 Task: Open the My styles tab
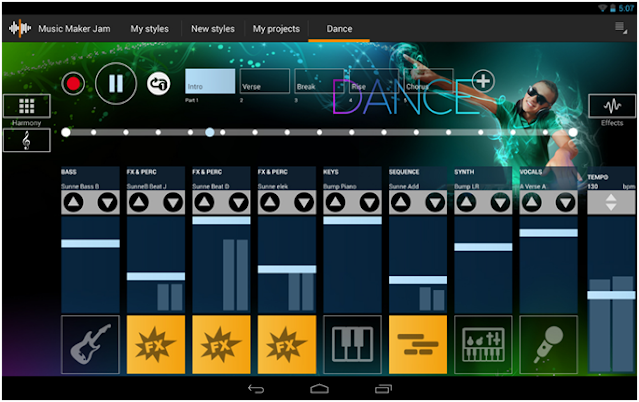(150, 29)
